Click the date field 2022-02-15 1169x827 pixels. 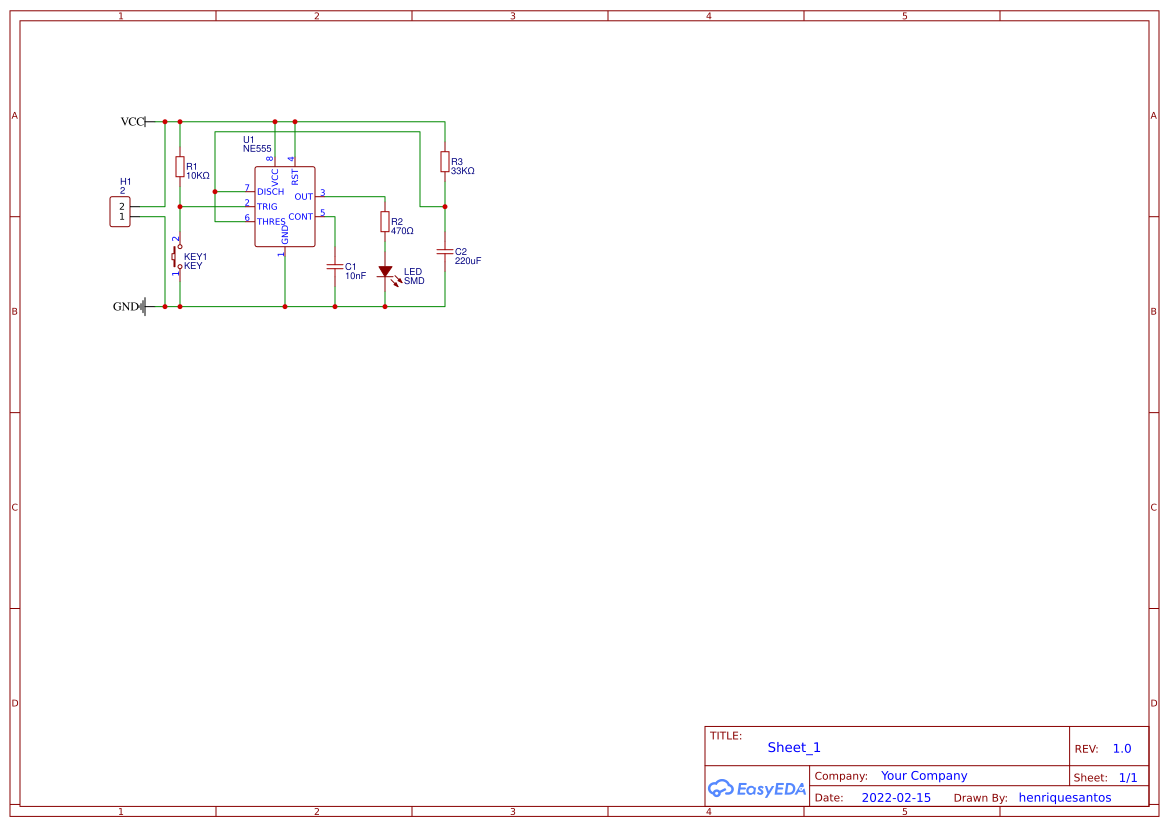[895, 797]
